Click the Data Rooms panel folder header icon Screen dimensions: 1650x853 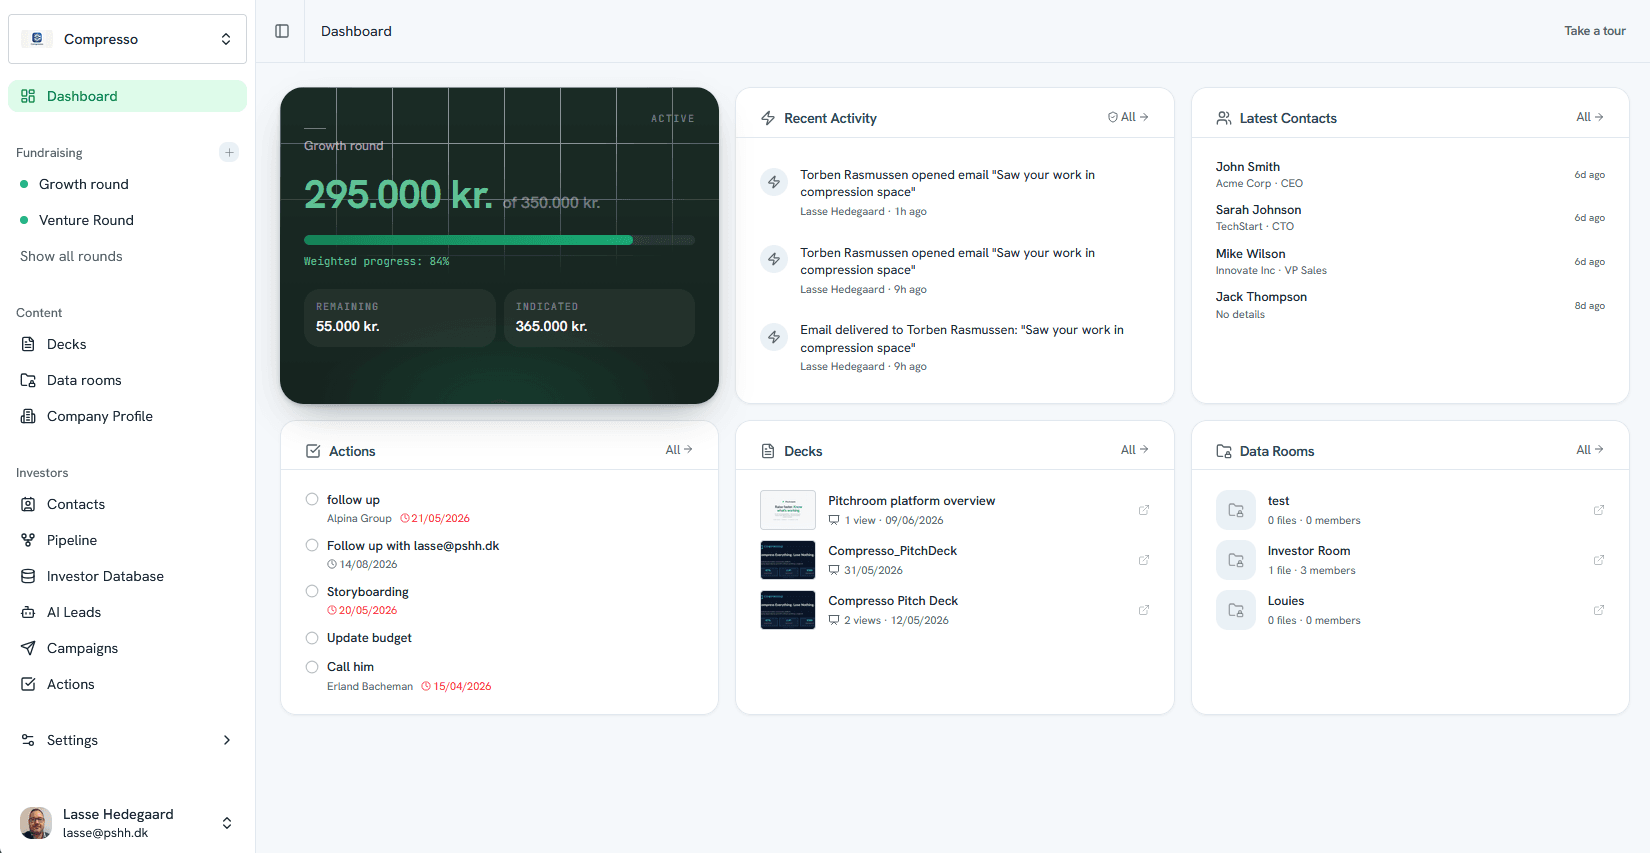1224,451
